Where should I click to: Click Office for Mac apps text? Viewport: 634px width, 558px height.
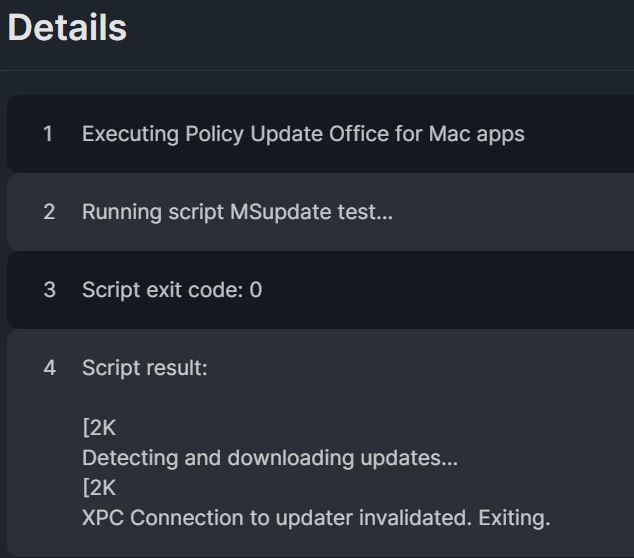[x=427, y=134]
